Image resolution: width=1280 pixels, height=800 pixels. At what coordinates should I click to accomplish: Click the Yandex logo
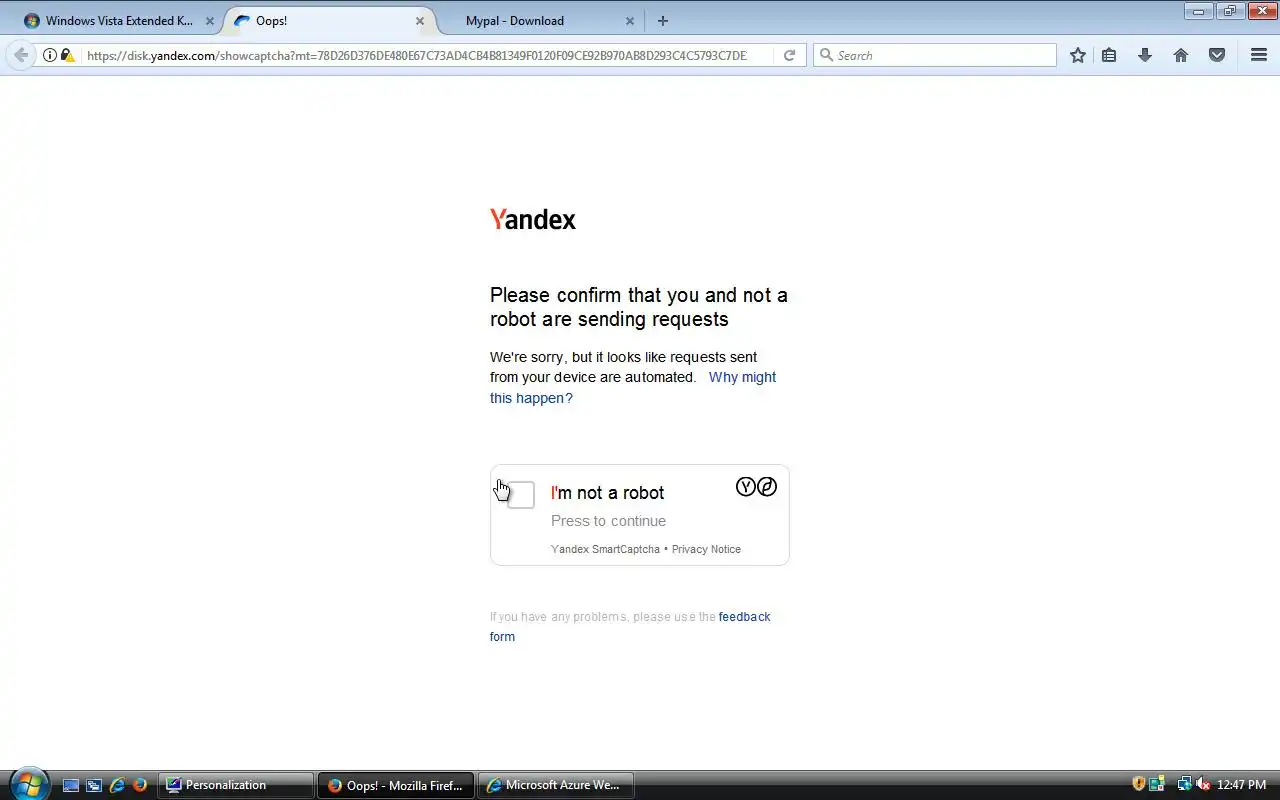[x=533, y=220]
